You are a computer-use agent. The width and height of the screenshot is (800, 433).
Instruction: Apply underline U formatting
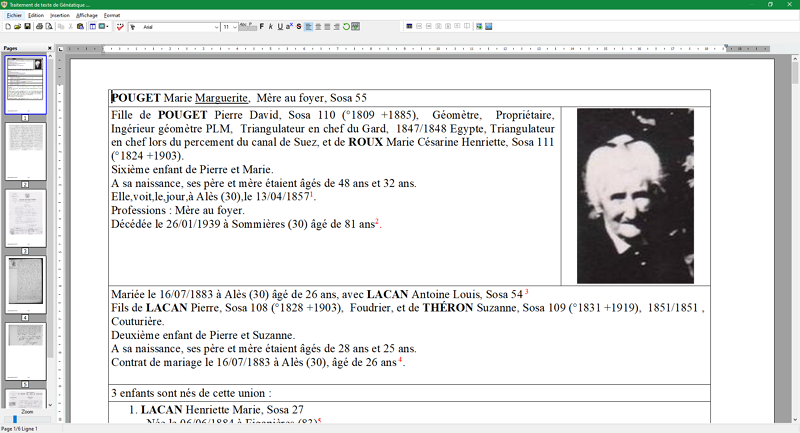(280, 27)
